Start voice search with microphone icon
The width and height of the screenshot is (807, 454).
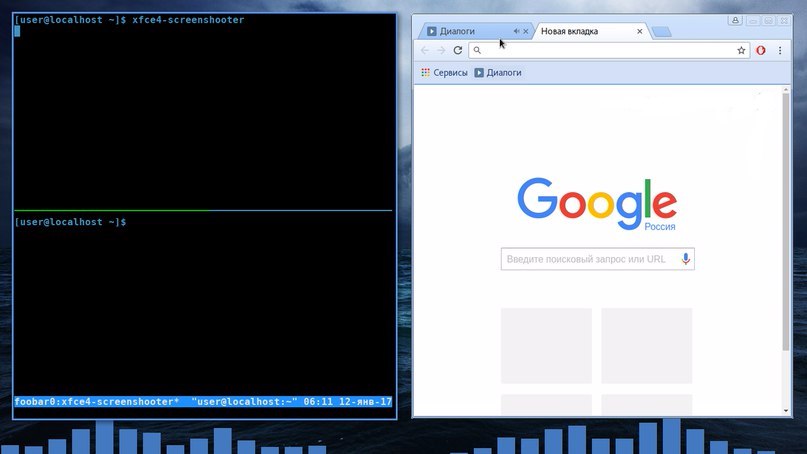[x=686, y=259]
